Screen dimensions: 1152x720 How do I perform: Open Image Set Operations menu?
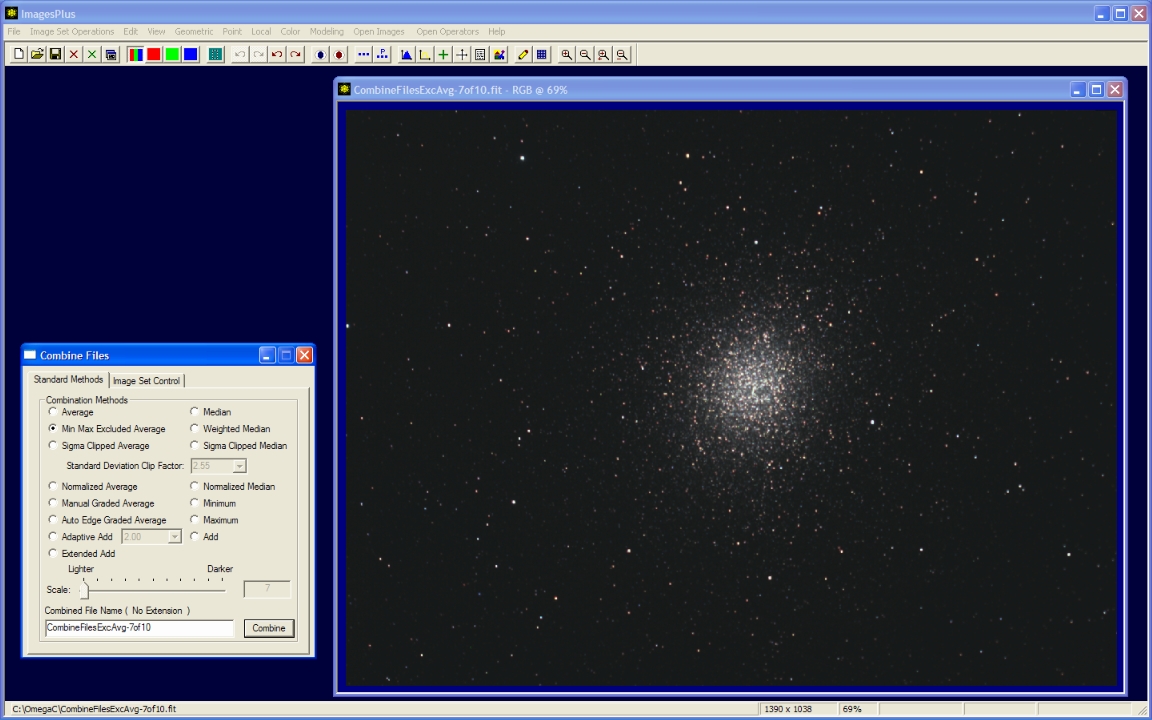click(x=72, y=32)
